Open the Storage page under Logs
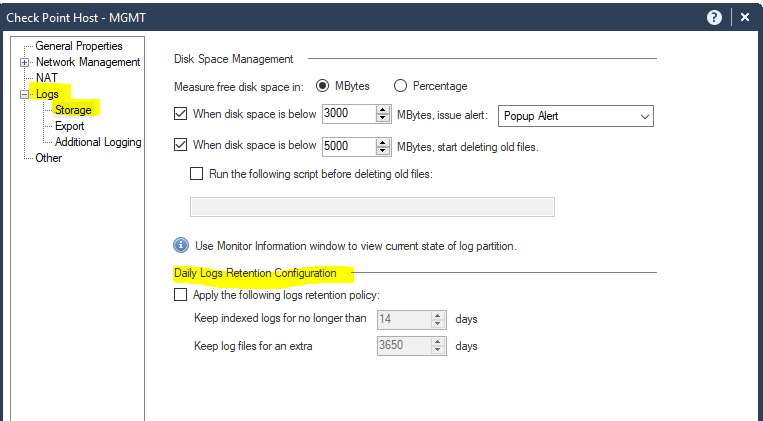The height and width of the screenshot is (421, 763). (x=73, y=110)
